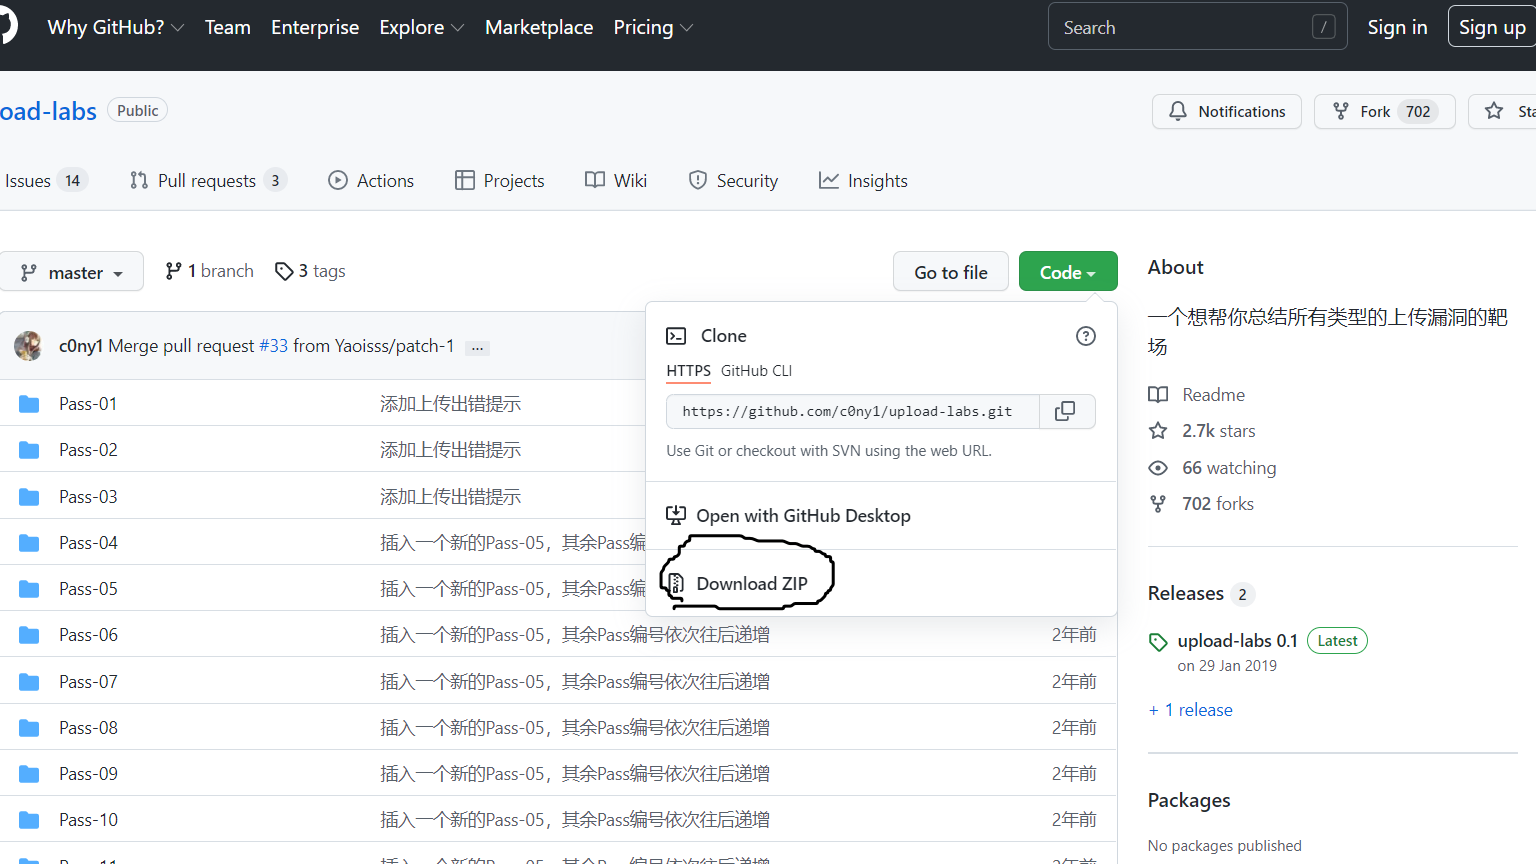1536x864 pixels.
Task: Expand the Pricing menu
Action: [x=654, y=28]
